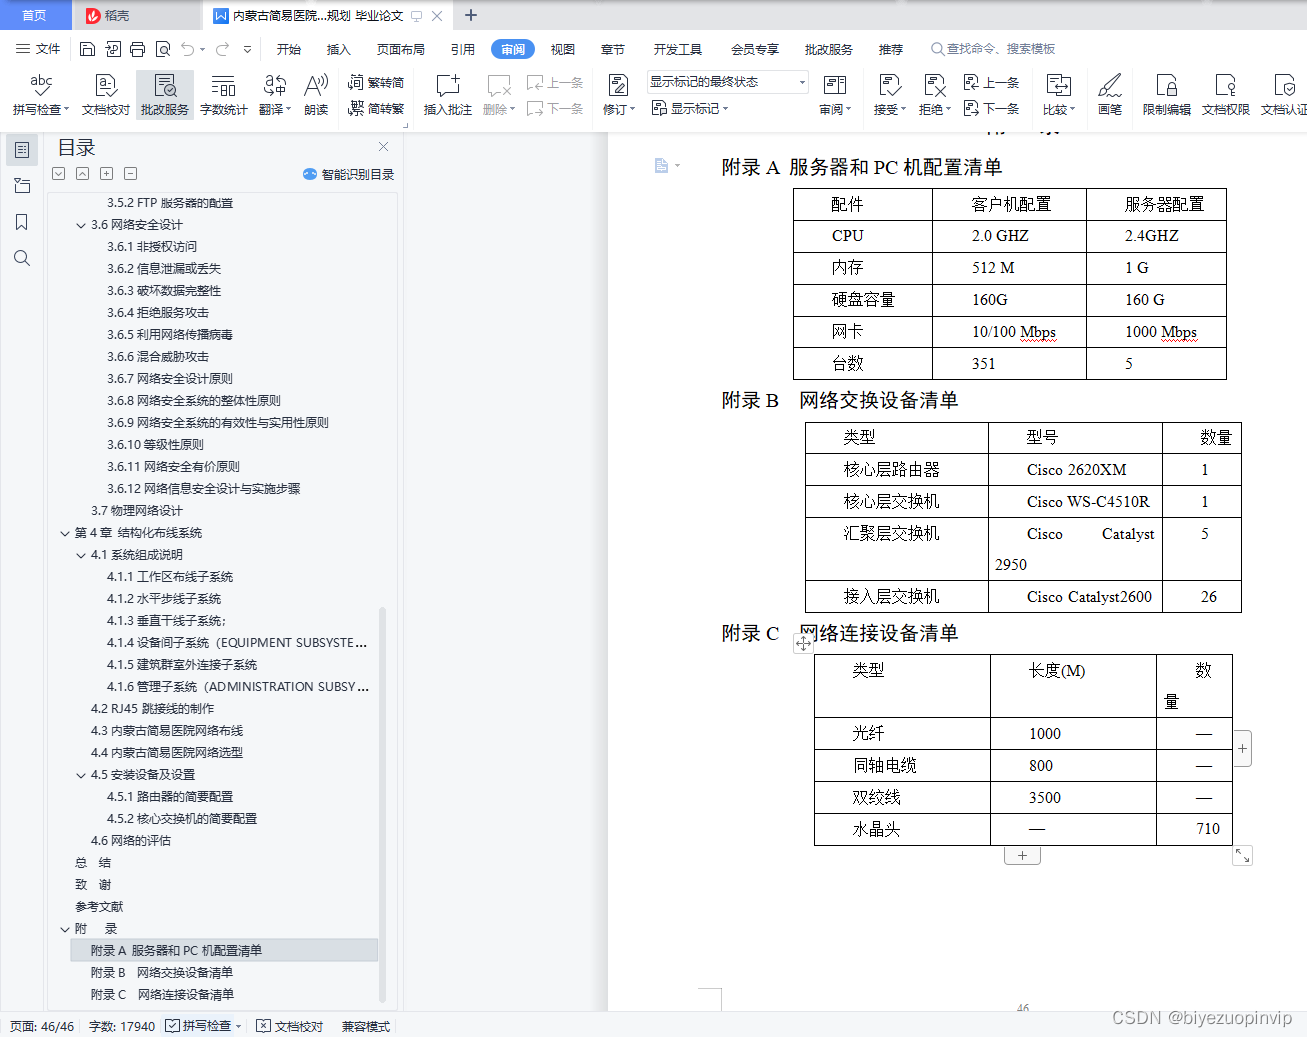This screenshot has width=1307, height=1037.
Task: Select TOC item Appendix C connection devices
Action: pos(162,995)
